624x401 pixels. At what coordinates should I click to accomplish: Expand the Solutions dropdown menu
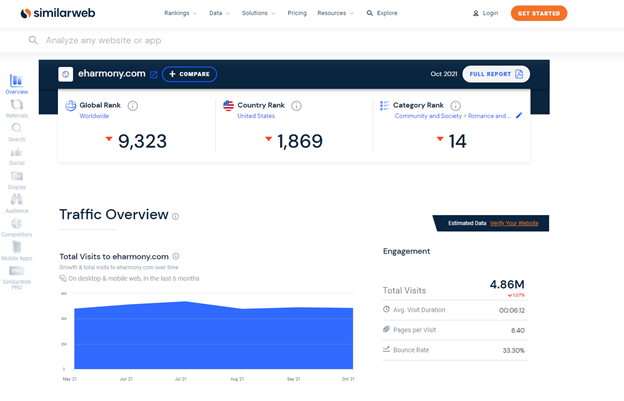257,13
